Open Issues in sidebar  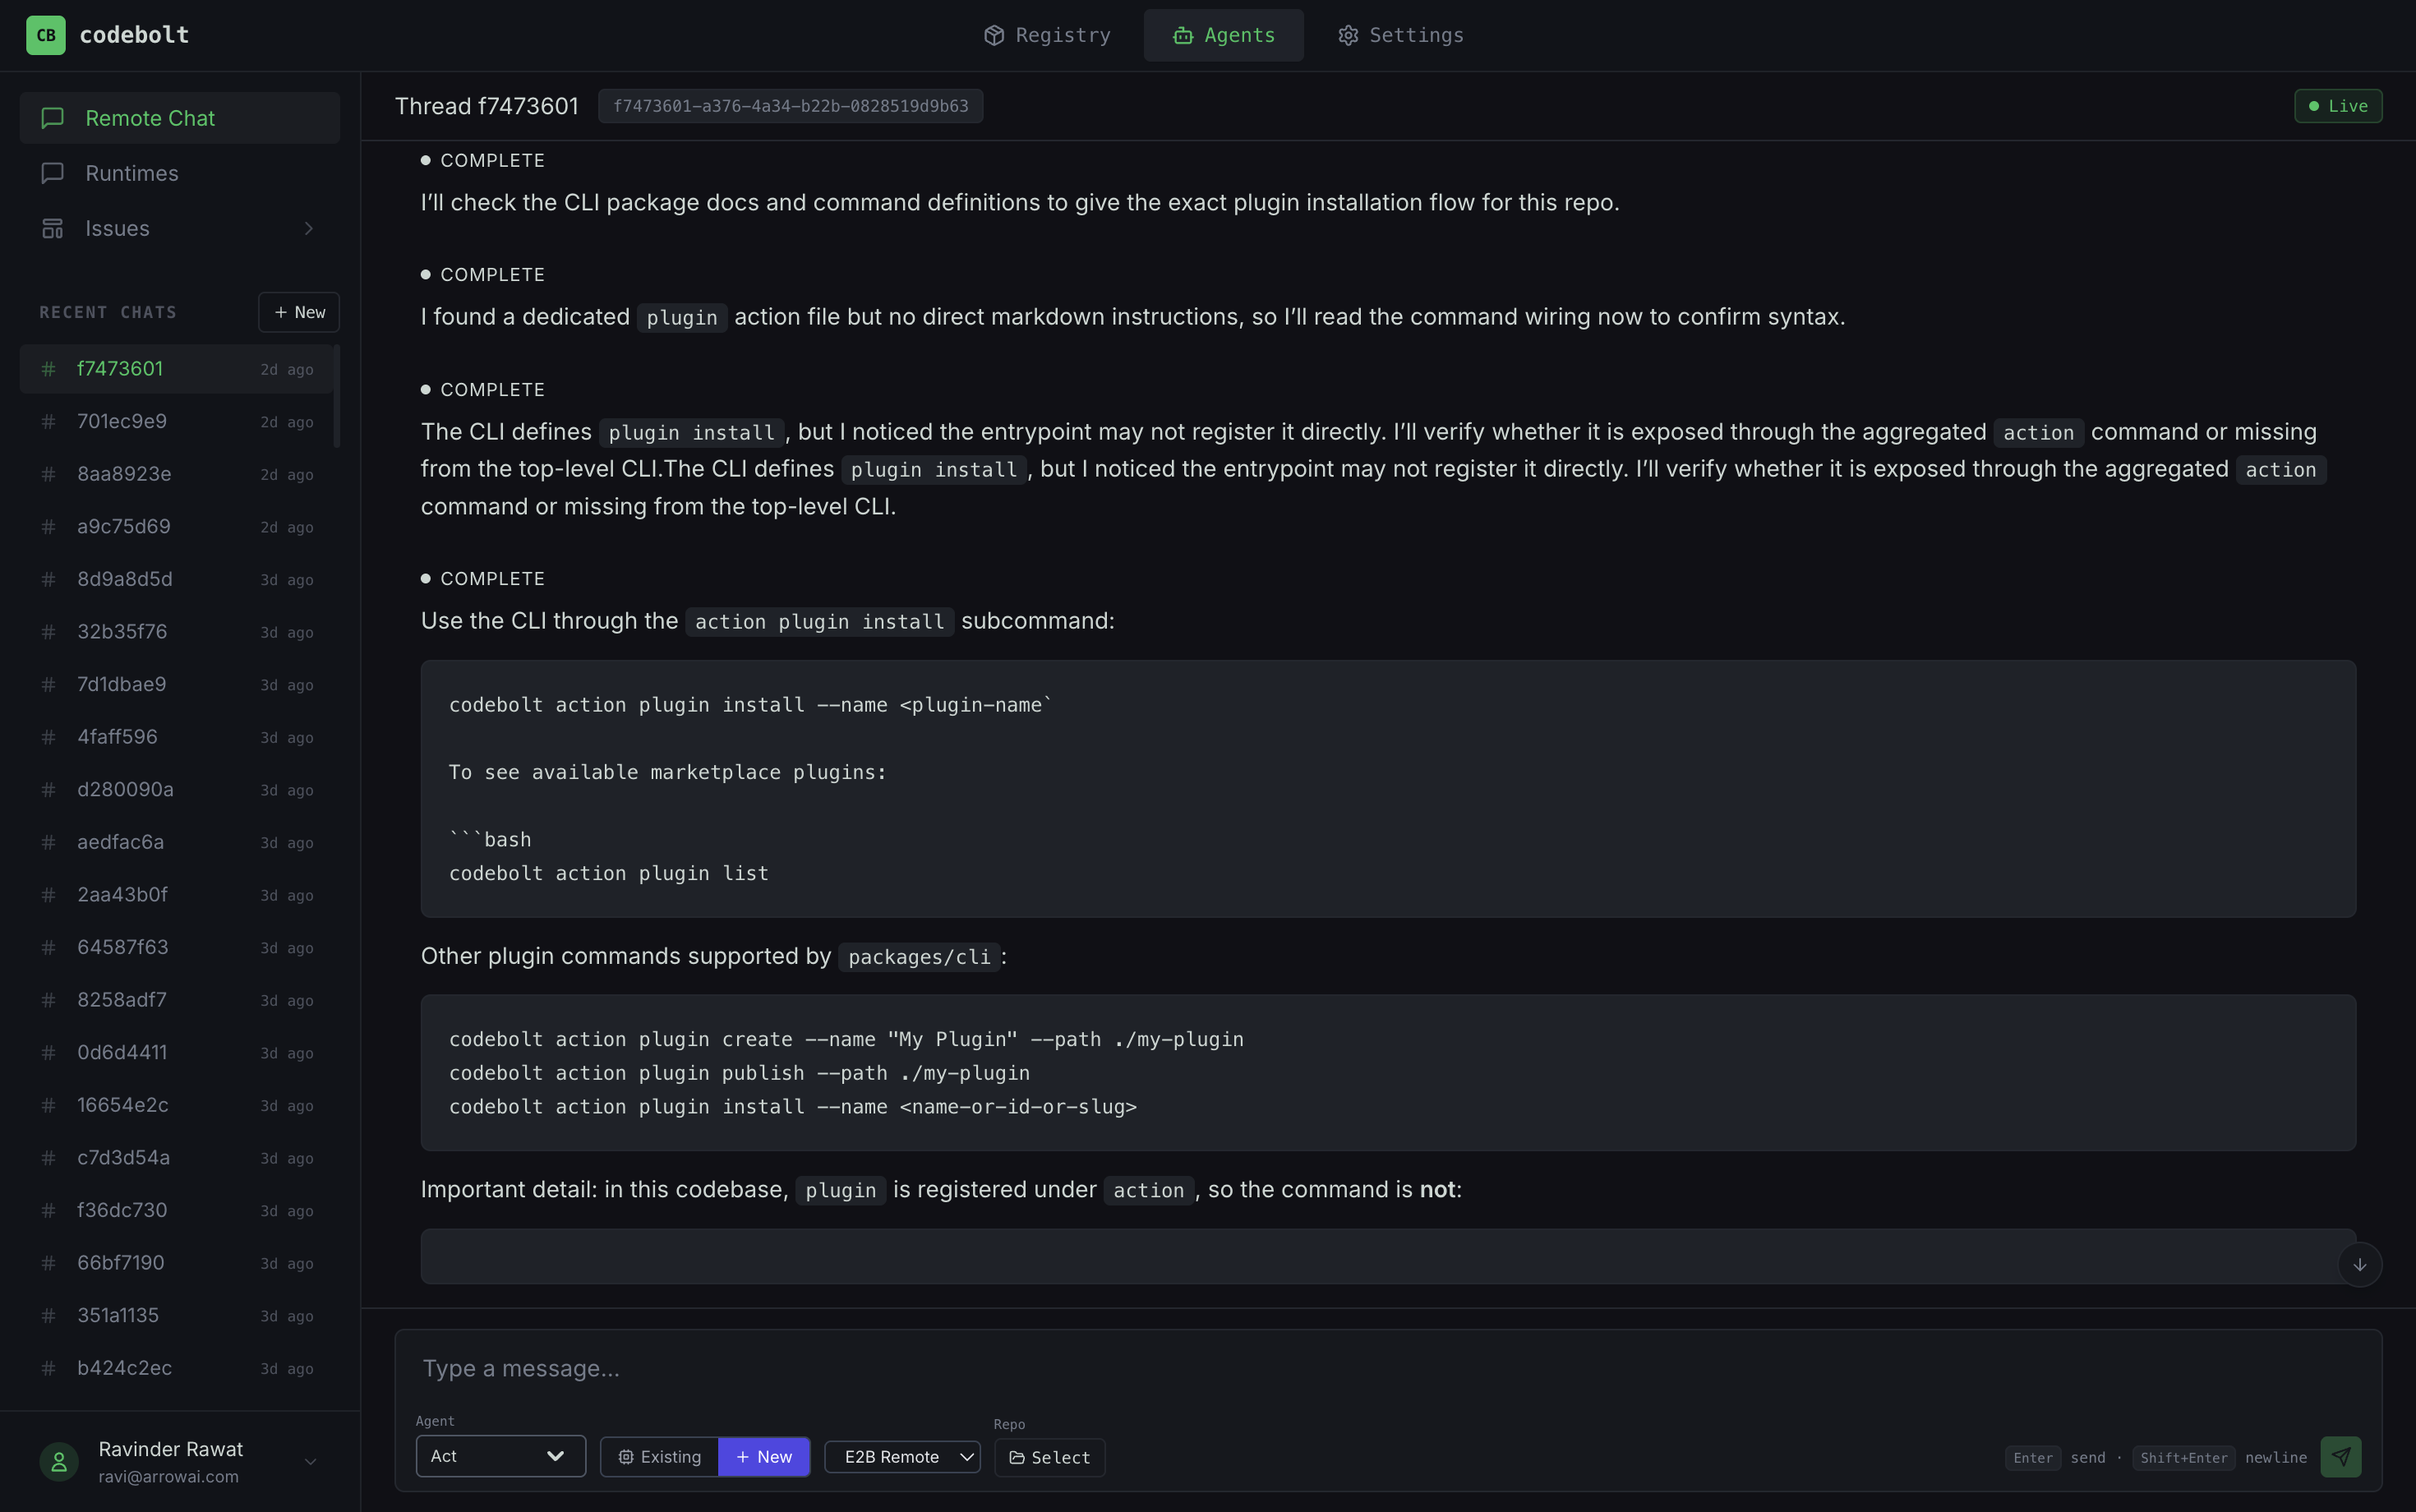click(180, 228)
